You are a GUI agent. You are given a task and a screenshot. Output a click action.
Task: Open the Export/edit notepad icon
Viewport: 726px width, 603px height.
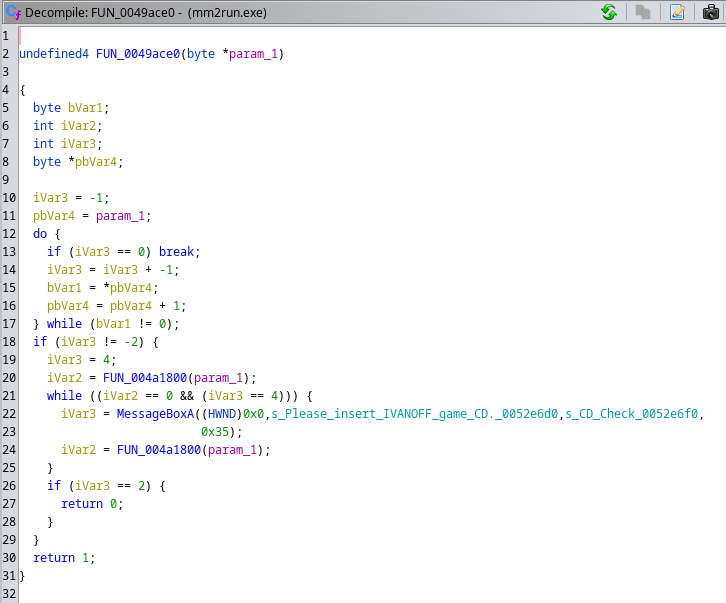point(677,12)
